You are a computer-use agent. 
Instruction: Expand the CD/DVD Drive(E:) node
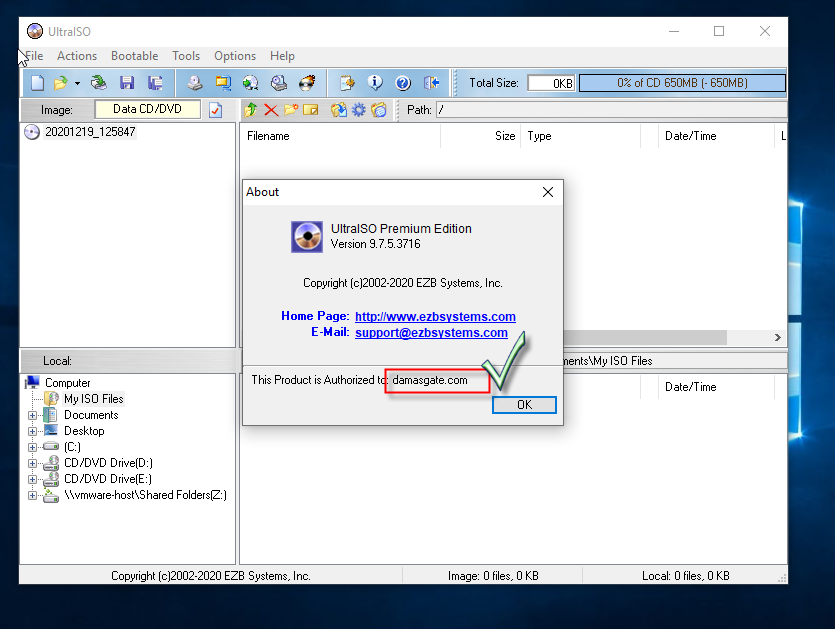click(x=32, y=479)
